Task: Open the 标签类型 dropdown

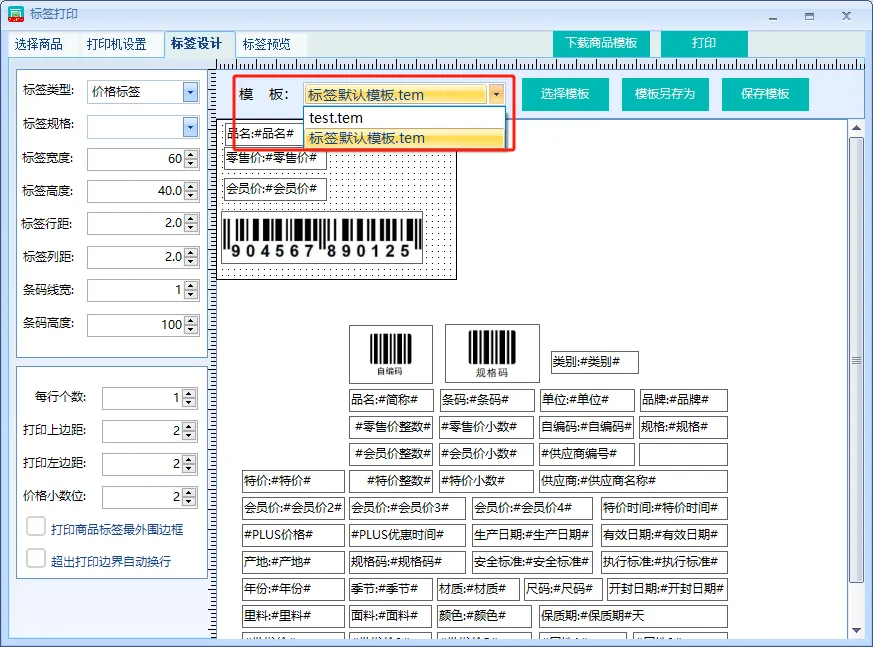Action: 190,92
